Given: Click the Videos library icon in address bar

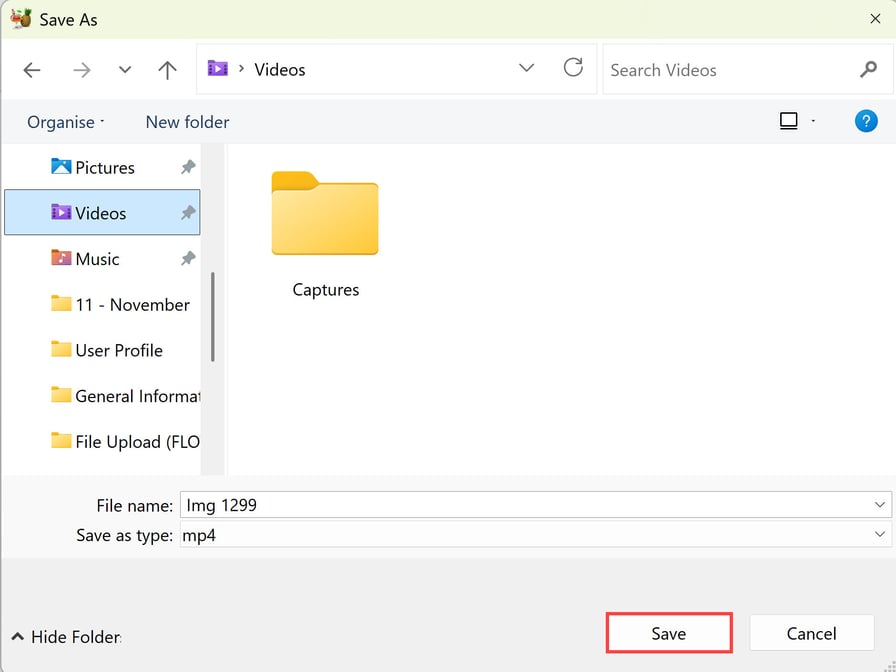Looking at the screenshot, I should tap(218, 69).
